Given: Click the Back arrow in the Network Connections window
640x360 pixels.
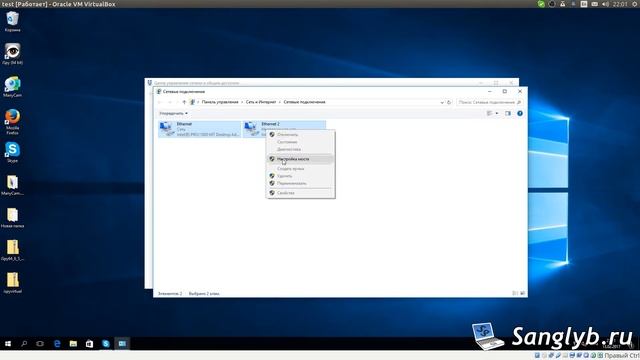Looking at the screenshot, I should 160,102.
